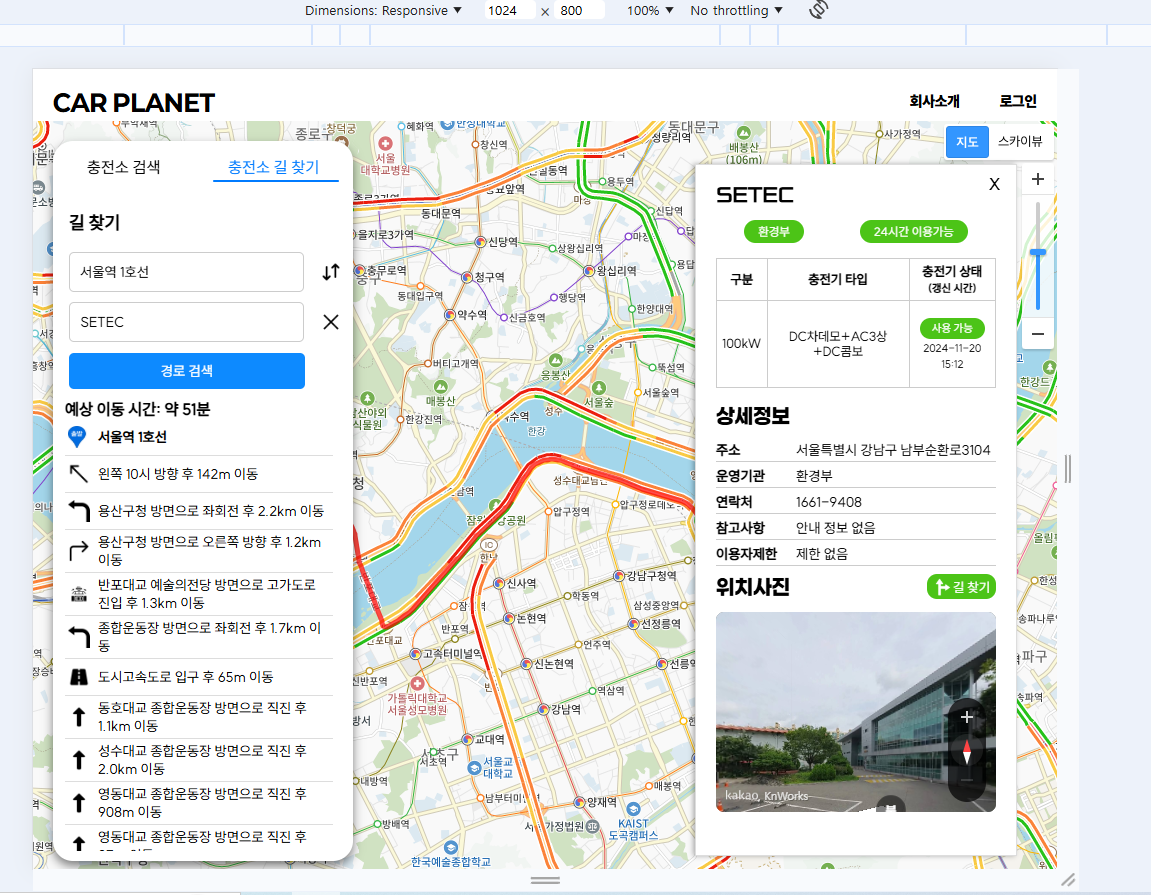Click the green 길 찾기 button
Screen dimensions: 1151x895
click(x=961, y=587)
